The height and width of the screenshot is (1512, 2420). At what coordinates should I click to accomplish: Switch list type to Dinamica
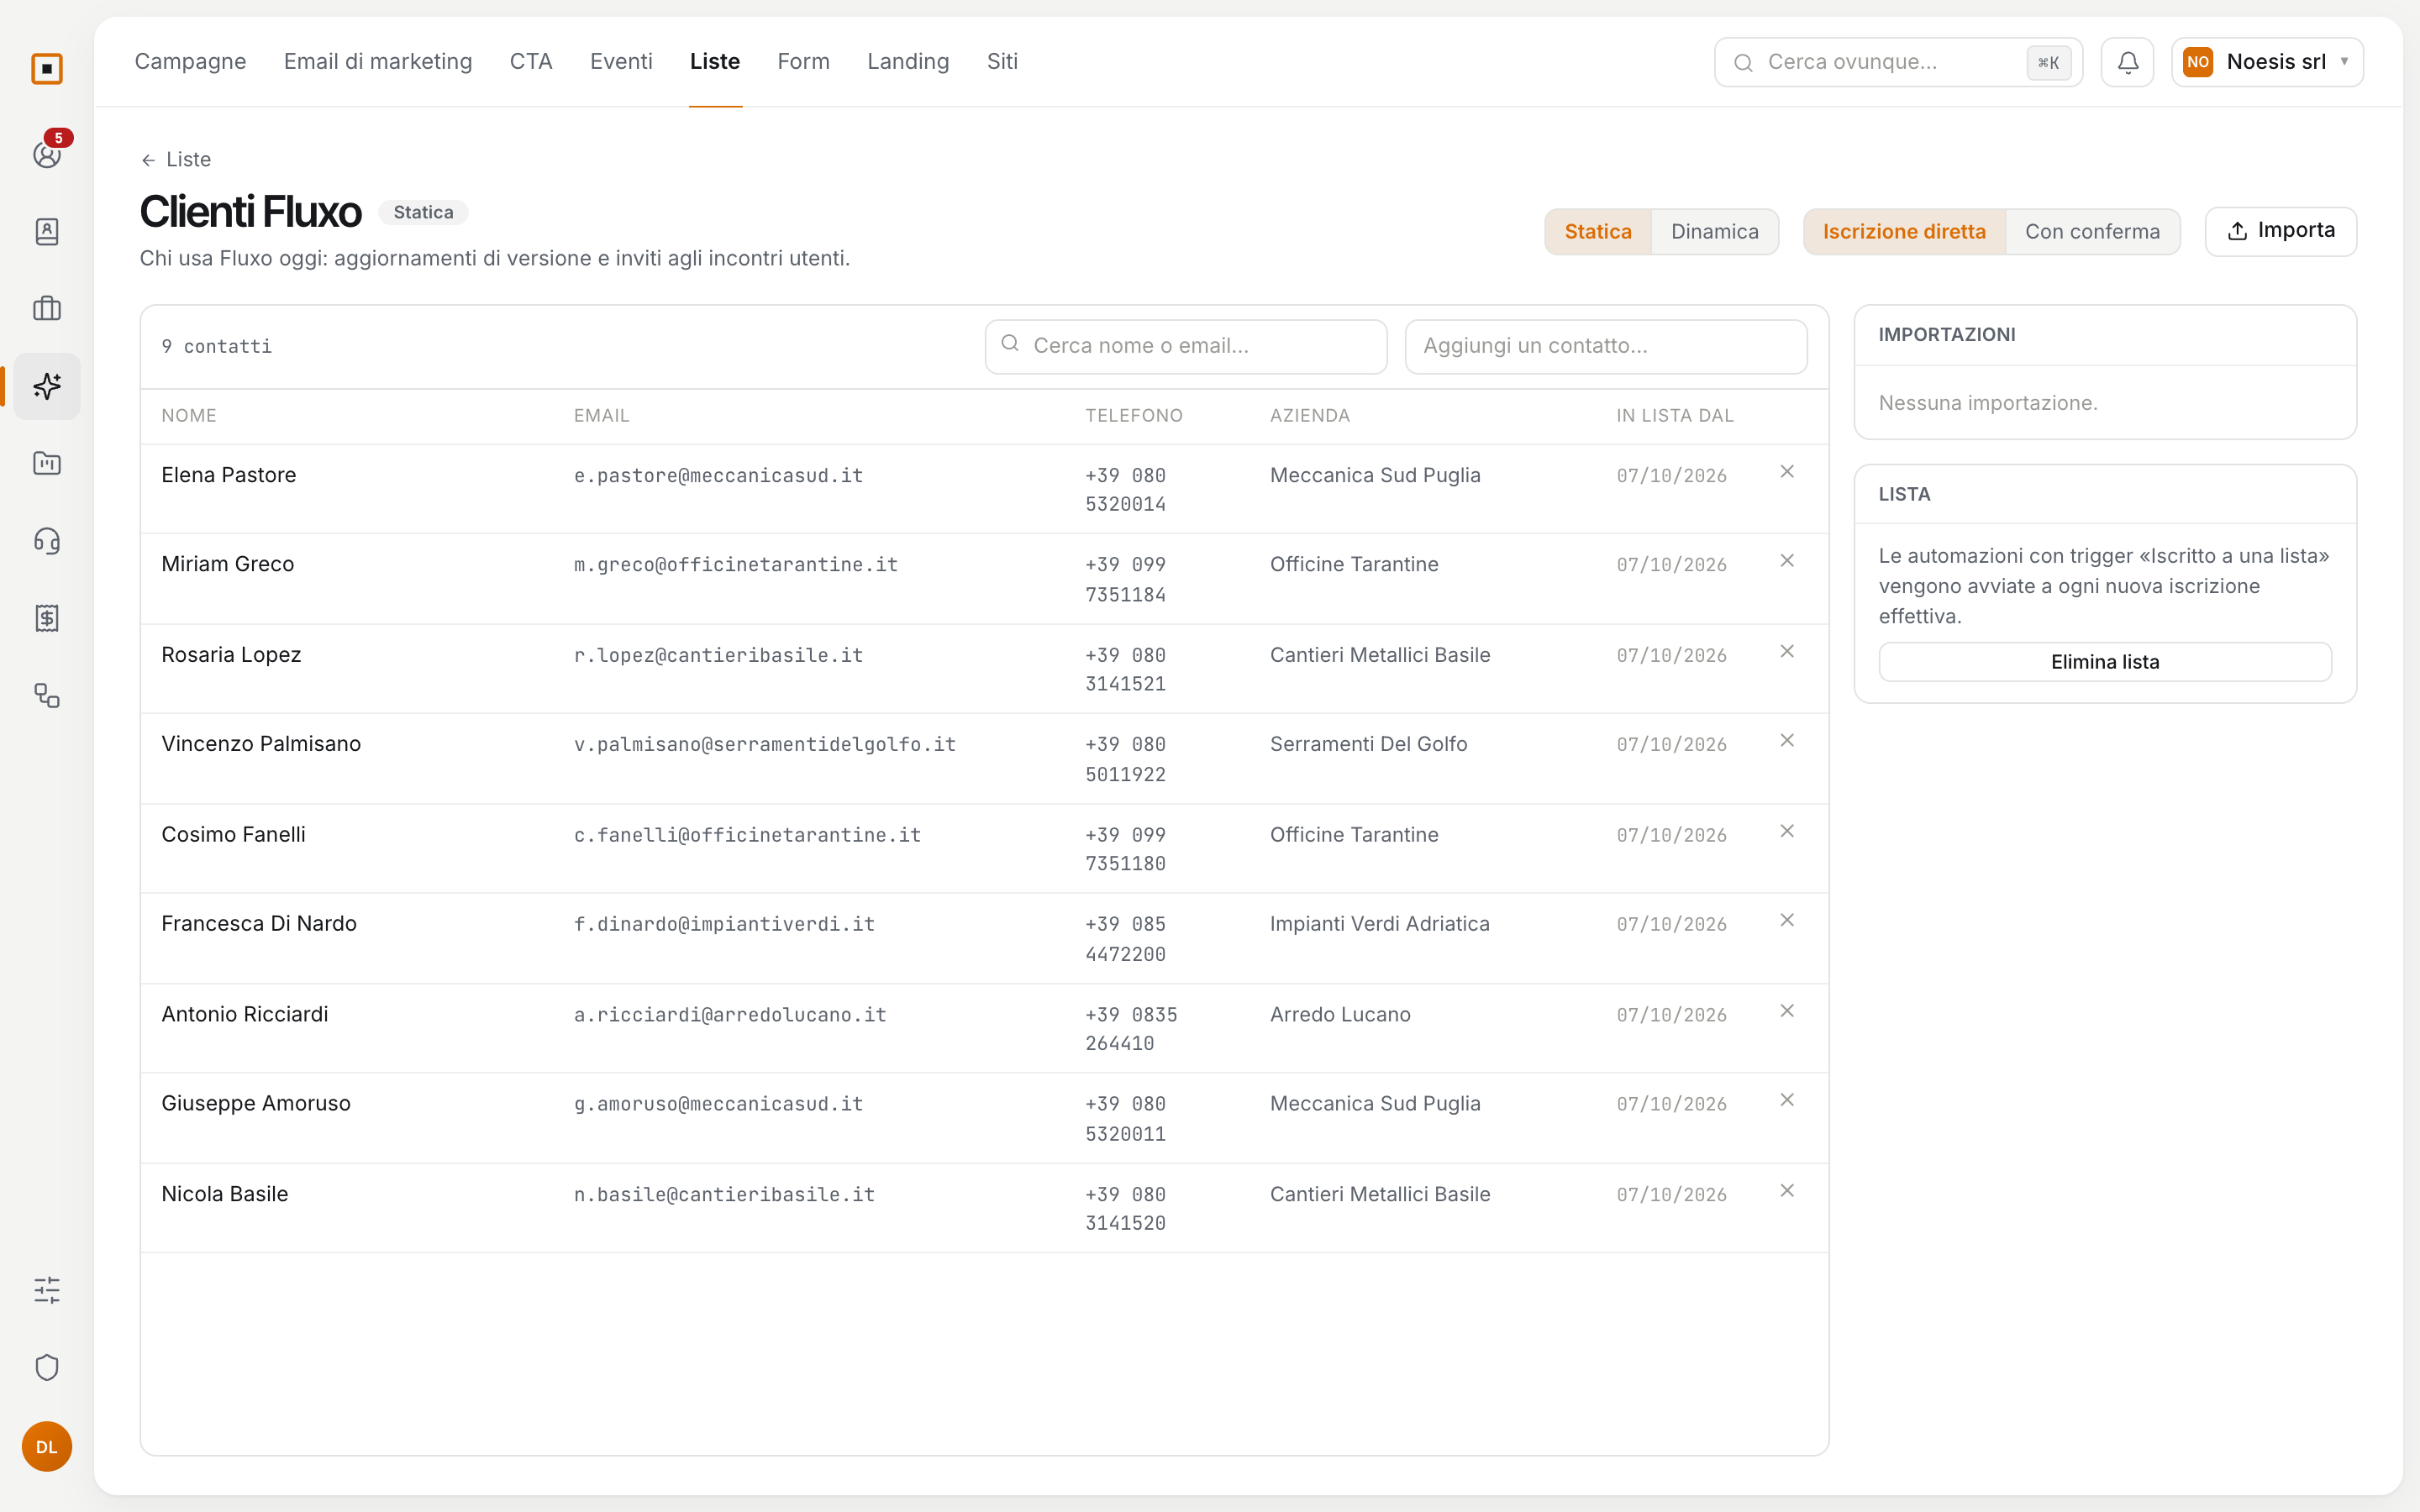point(1714,232)
